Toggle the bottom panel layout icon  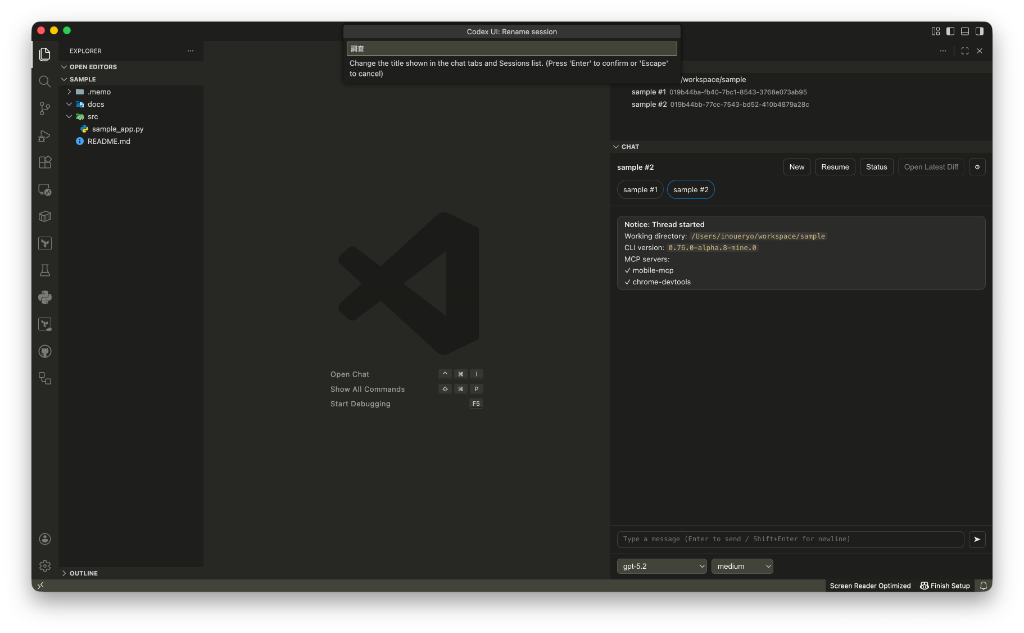click(964, 31)
